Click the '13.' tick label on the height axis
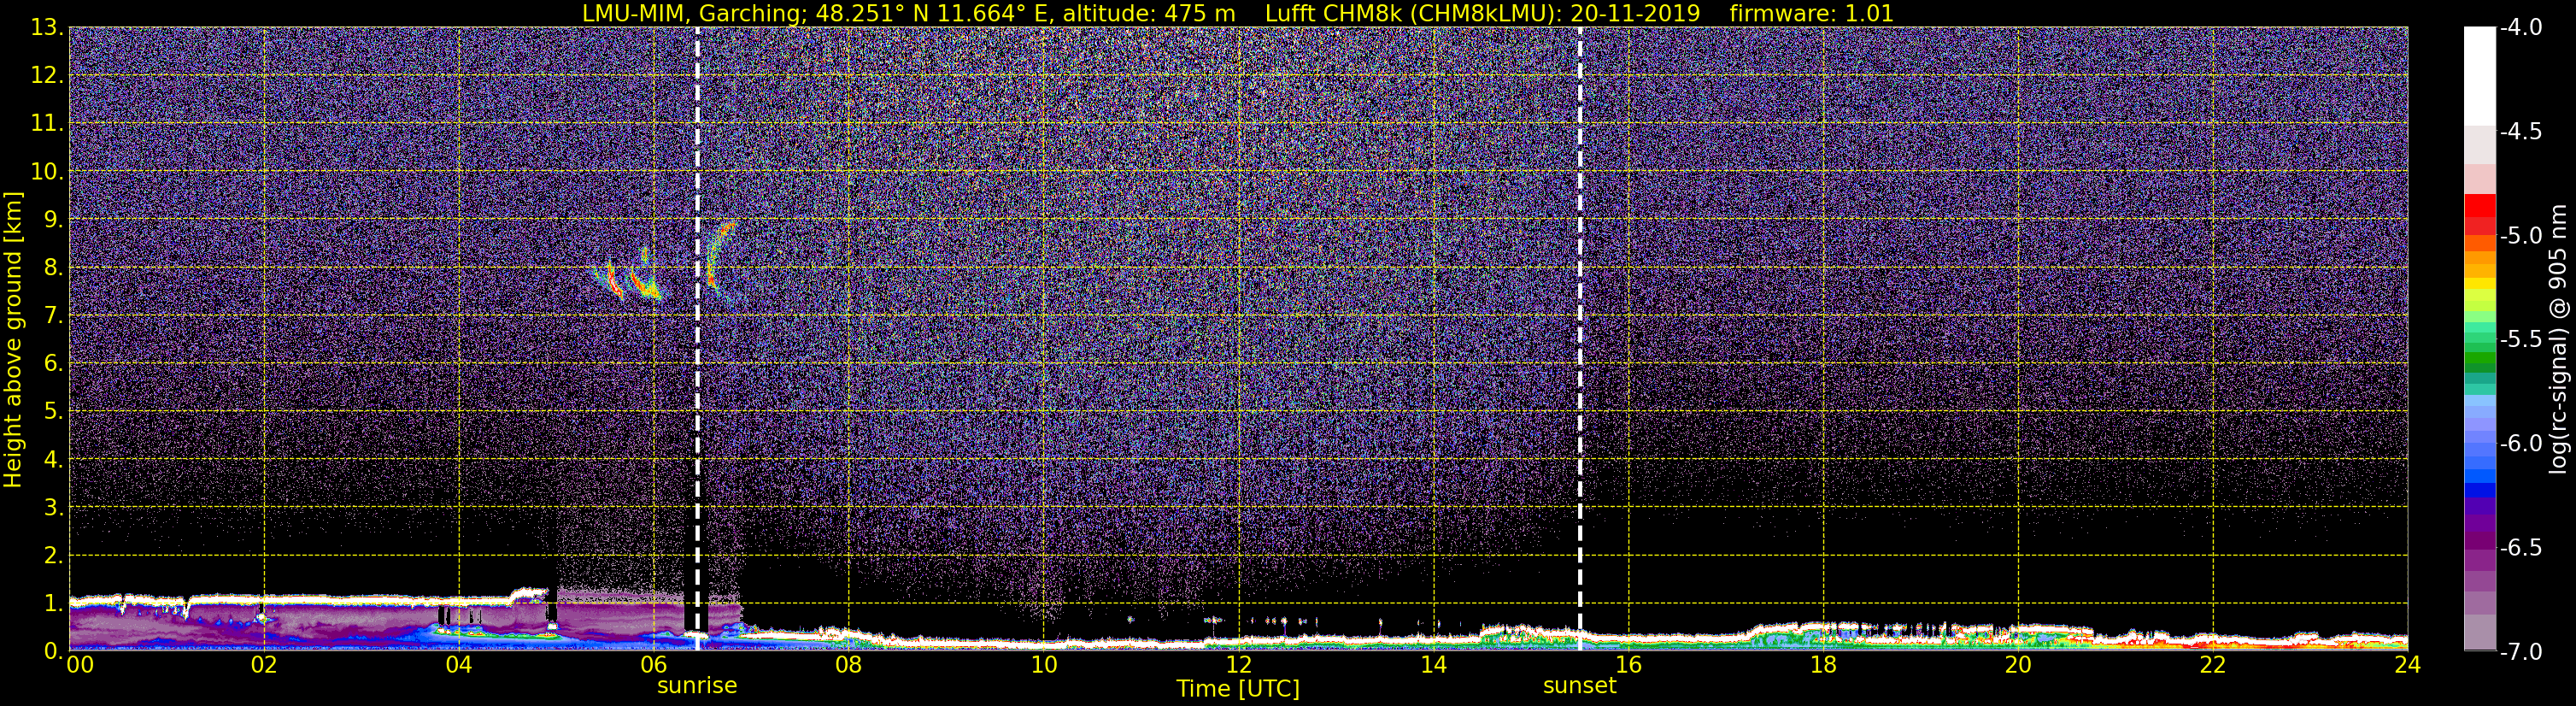 coord(47,28)
